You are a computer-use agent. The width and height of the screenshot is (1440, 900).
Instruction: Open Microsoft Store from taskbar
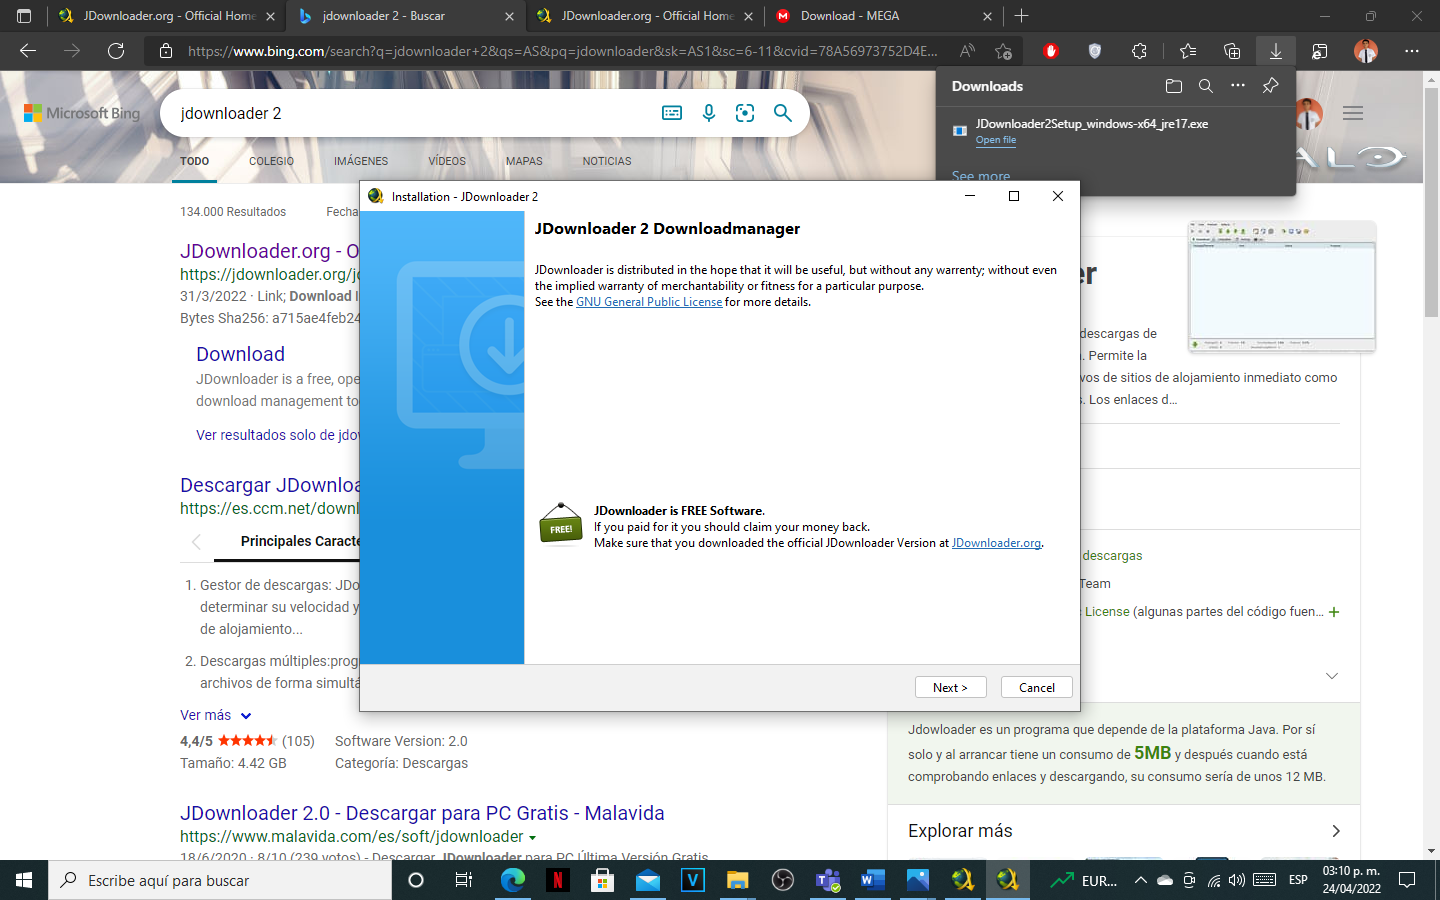pyautogui.click(x=602, y=880)
